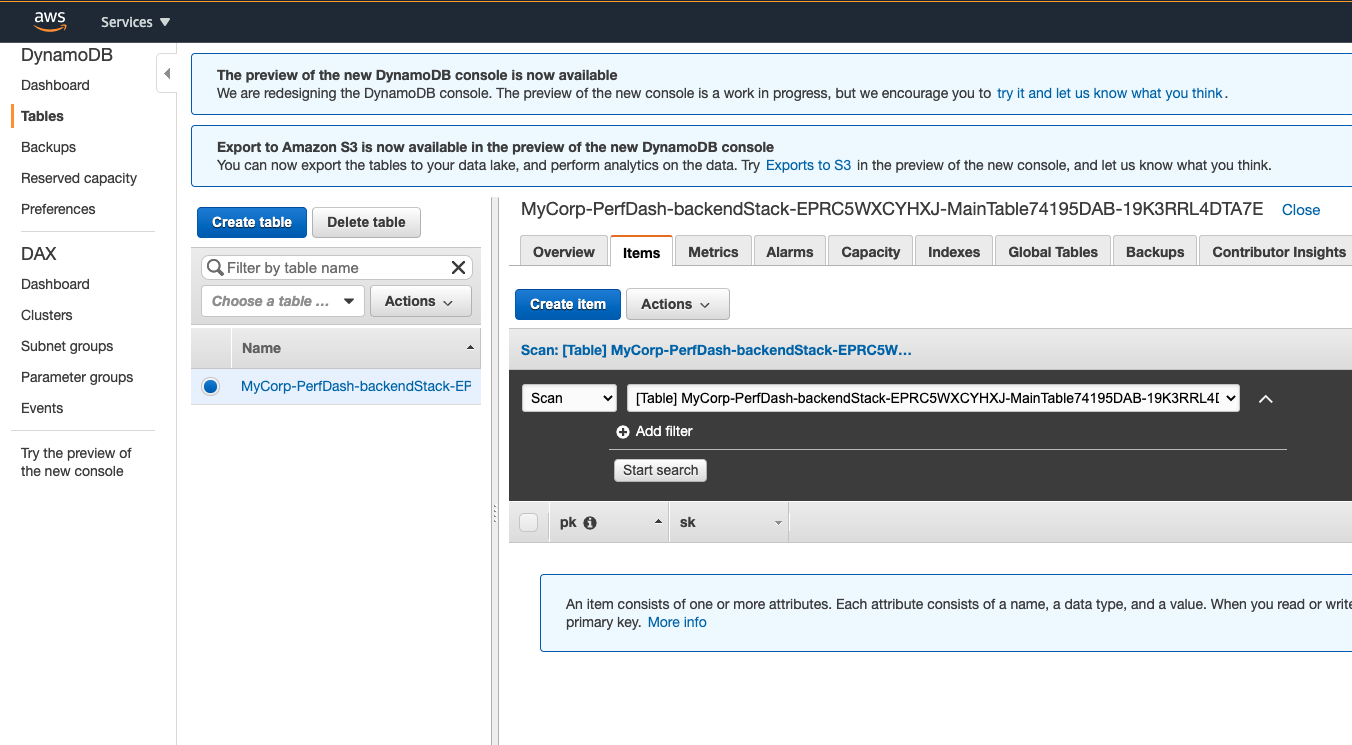Screen dimensions: 1352x745
Task: Select the Items tab
Action: point(641,252)
